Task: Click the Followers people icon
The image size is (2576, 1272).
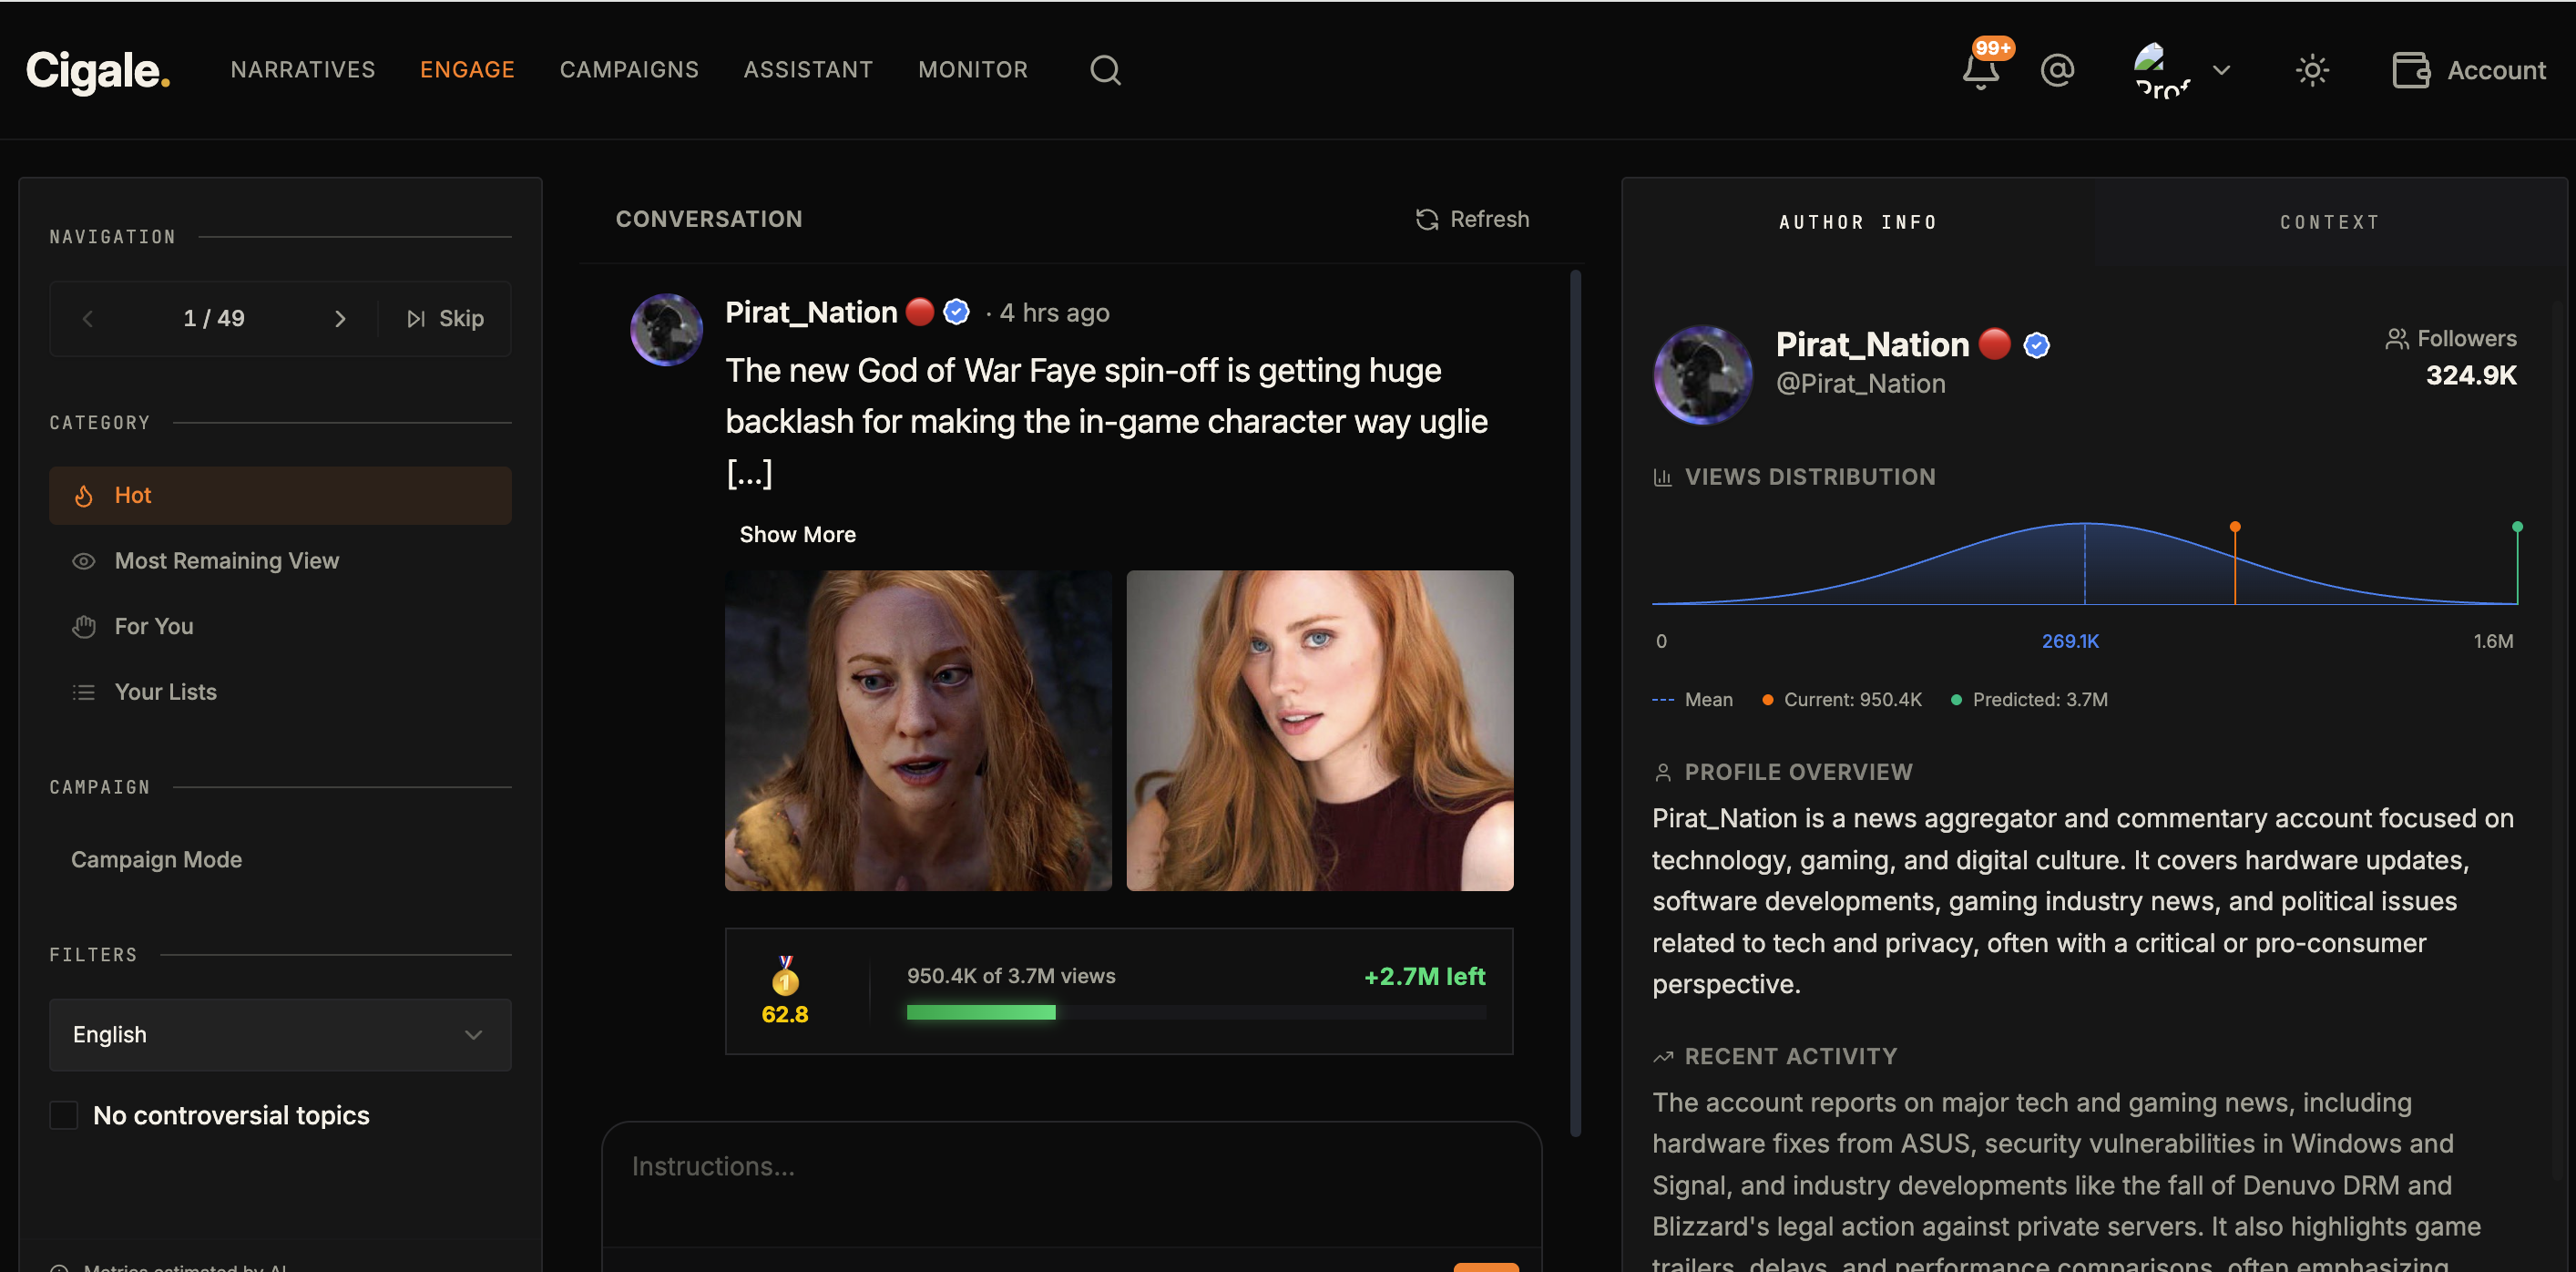Action: 2397,339
